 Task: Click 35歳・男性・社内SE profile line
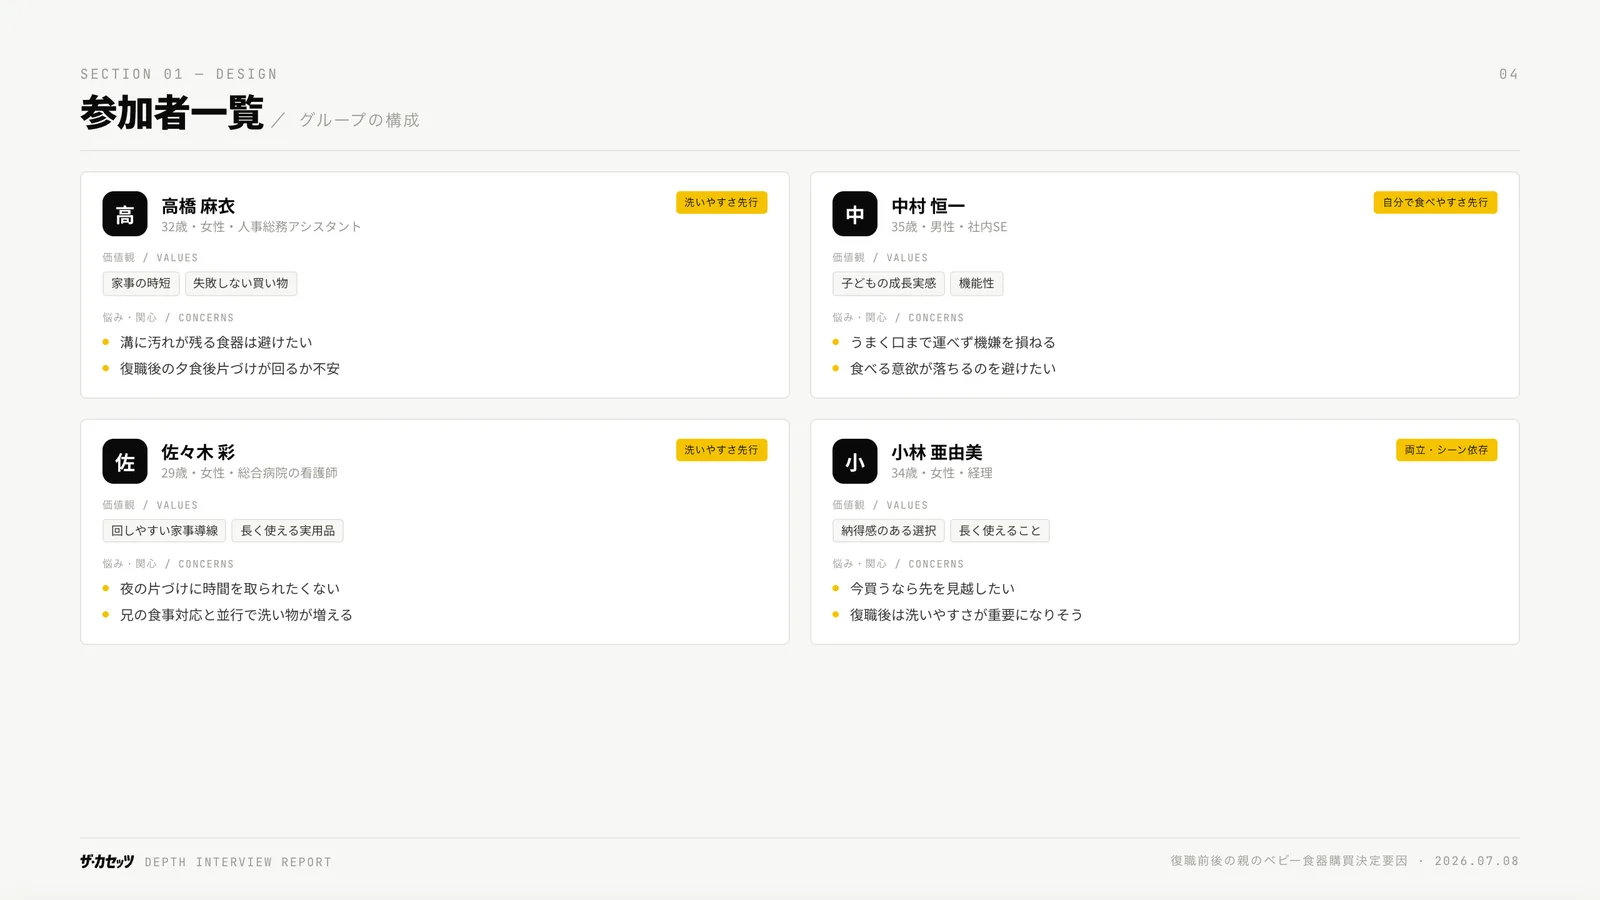(x=949, y=227)
